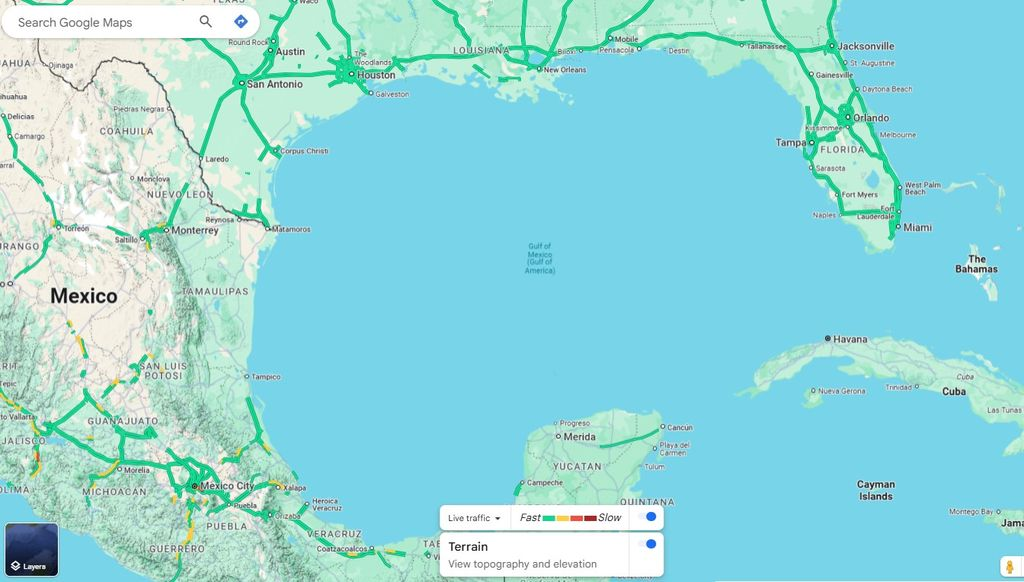Image resolution: width=1024 pixels, height=582 pixels.
Task: Click the Miami city marker dot
Action: pyautogui.click(x=897, y=228)
